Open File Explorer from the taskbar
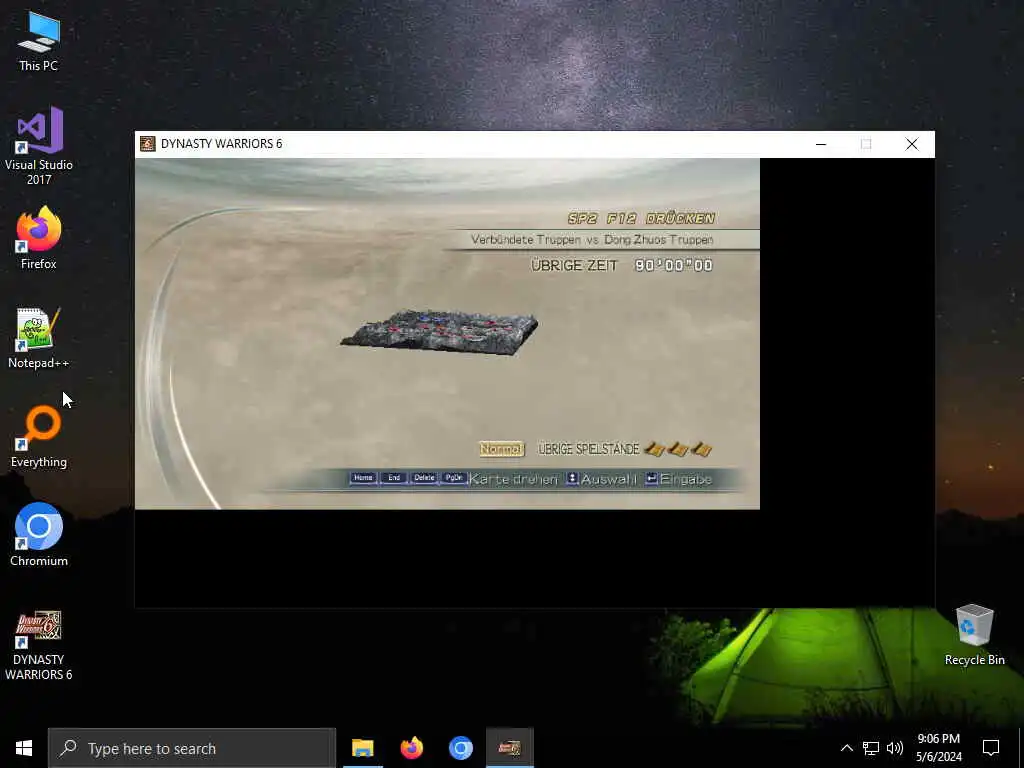 pos(362,748)
